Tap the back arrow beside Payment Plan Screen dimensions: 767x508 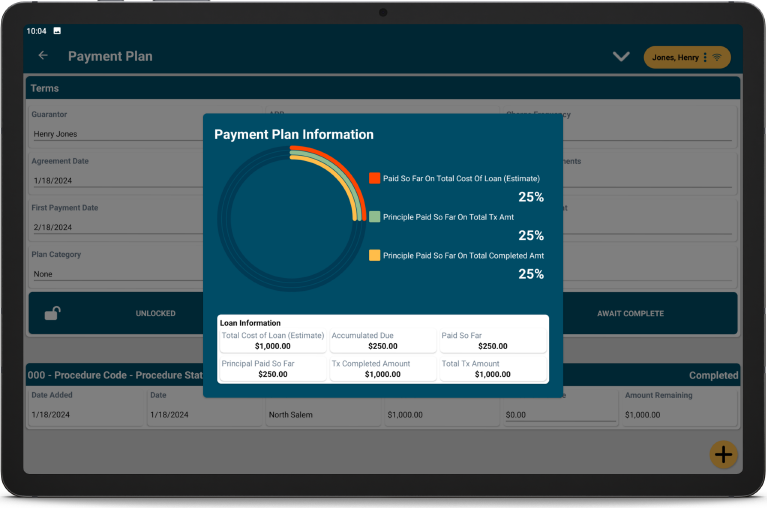click(x=43, y=56)
